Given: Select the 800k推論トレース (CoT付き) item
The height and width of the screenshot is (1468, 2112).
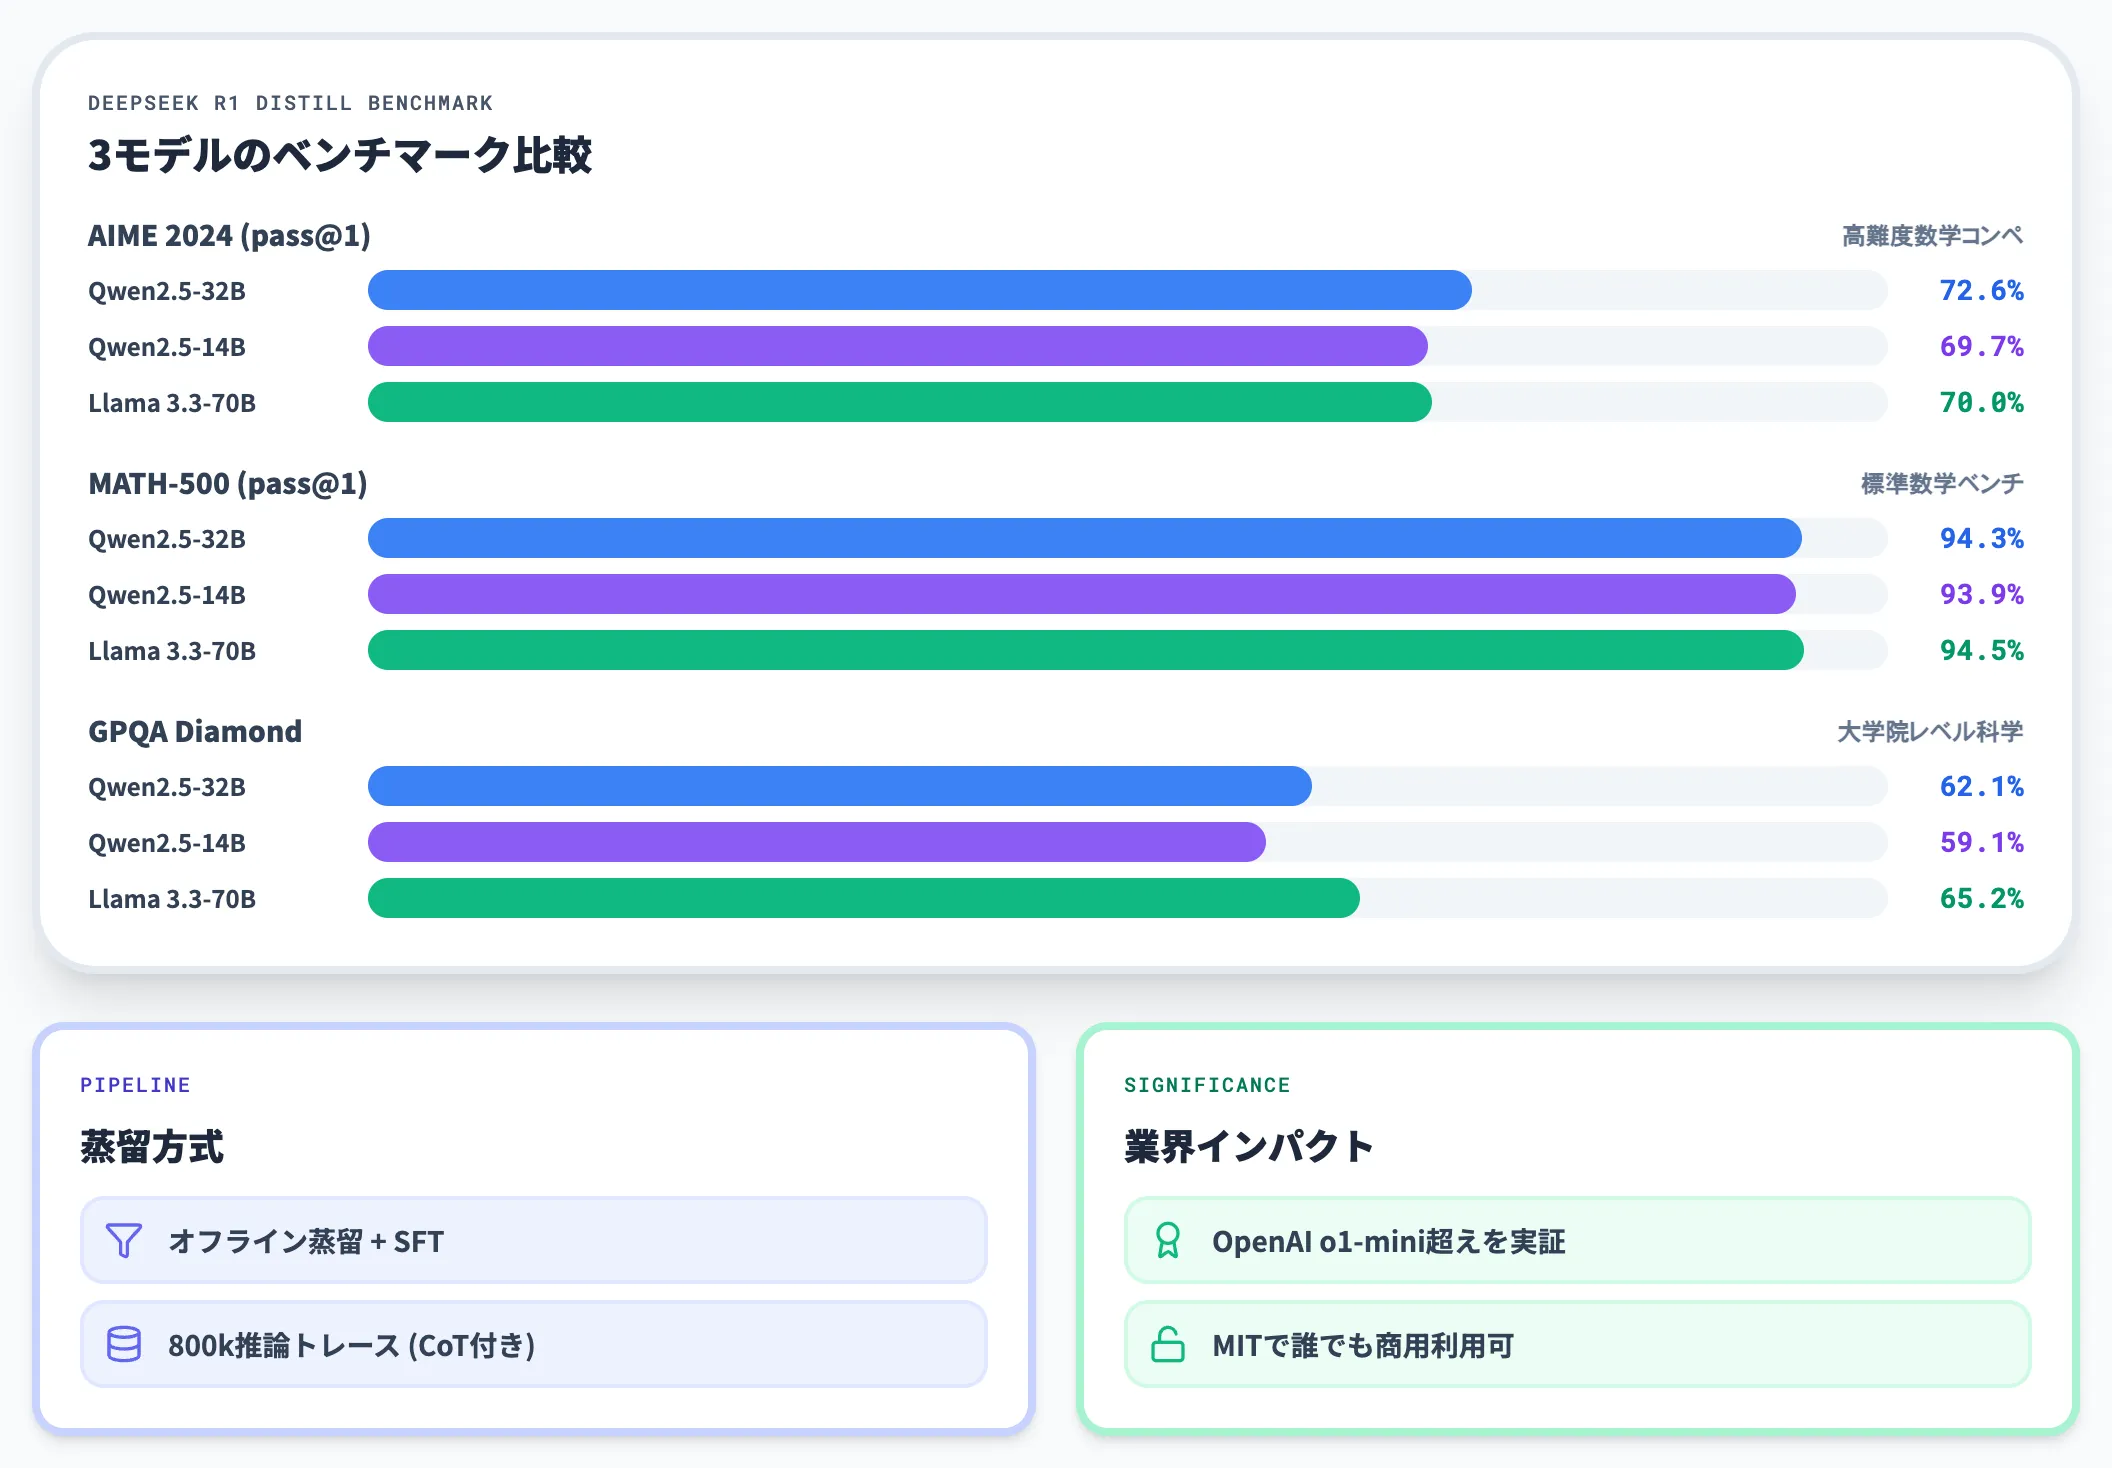Looking at the screenshot, I should [x=534, y=1345].
